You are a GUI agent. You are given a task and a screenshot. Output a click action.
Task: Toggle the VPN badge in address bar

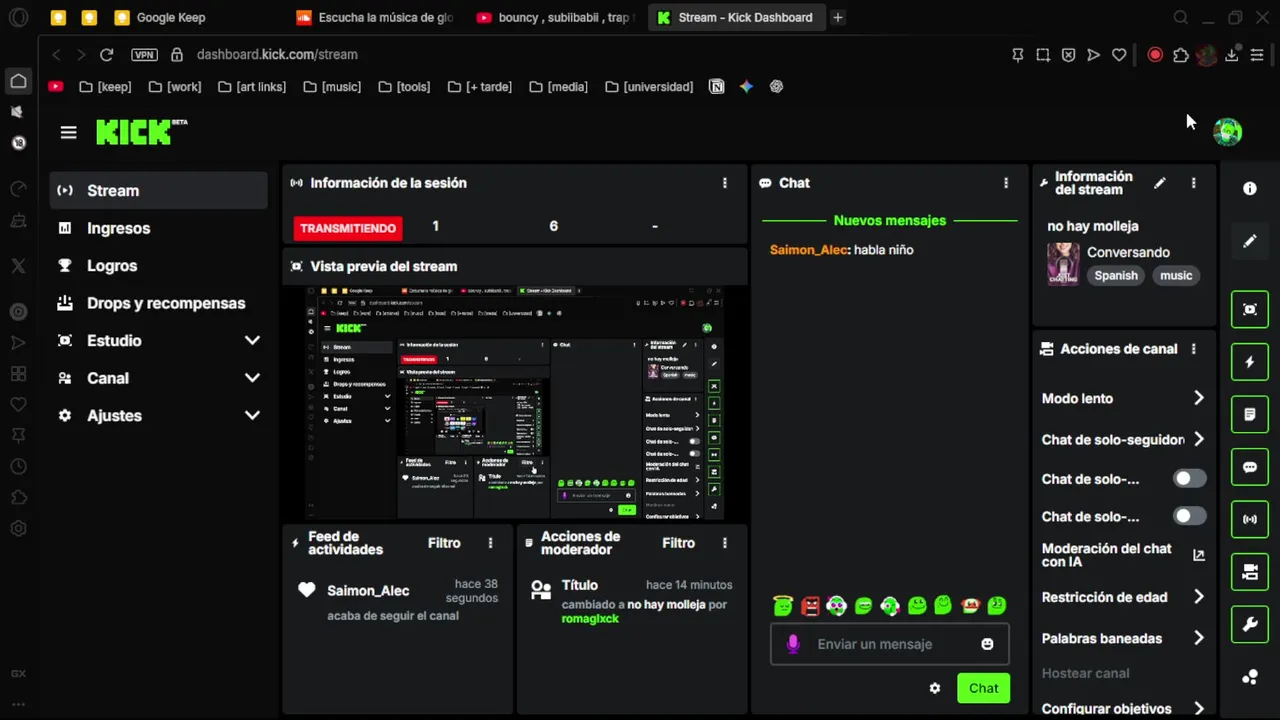[x=145, y=55]
